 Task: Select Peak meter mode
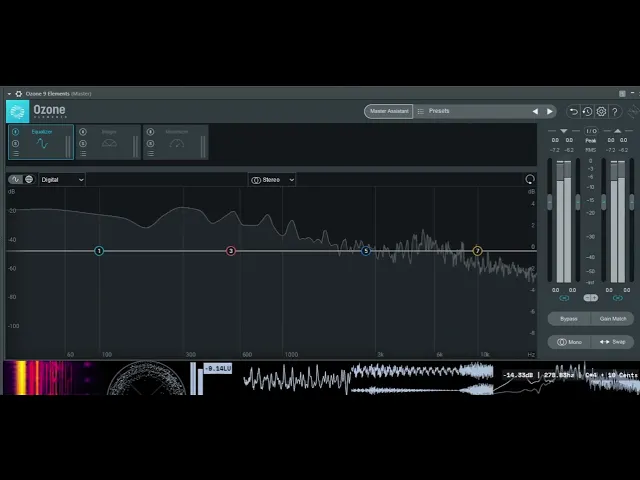pos(591,140)
